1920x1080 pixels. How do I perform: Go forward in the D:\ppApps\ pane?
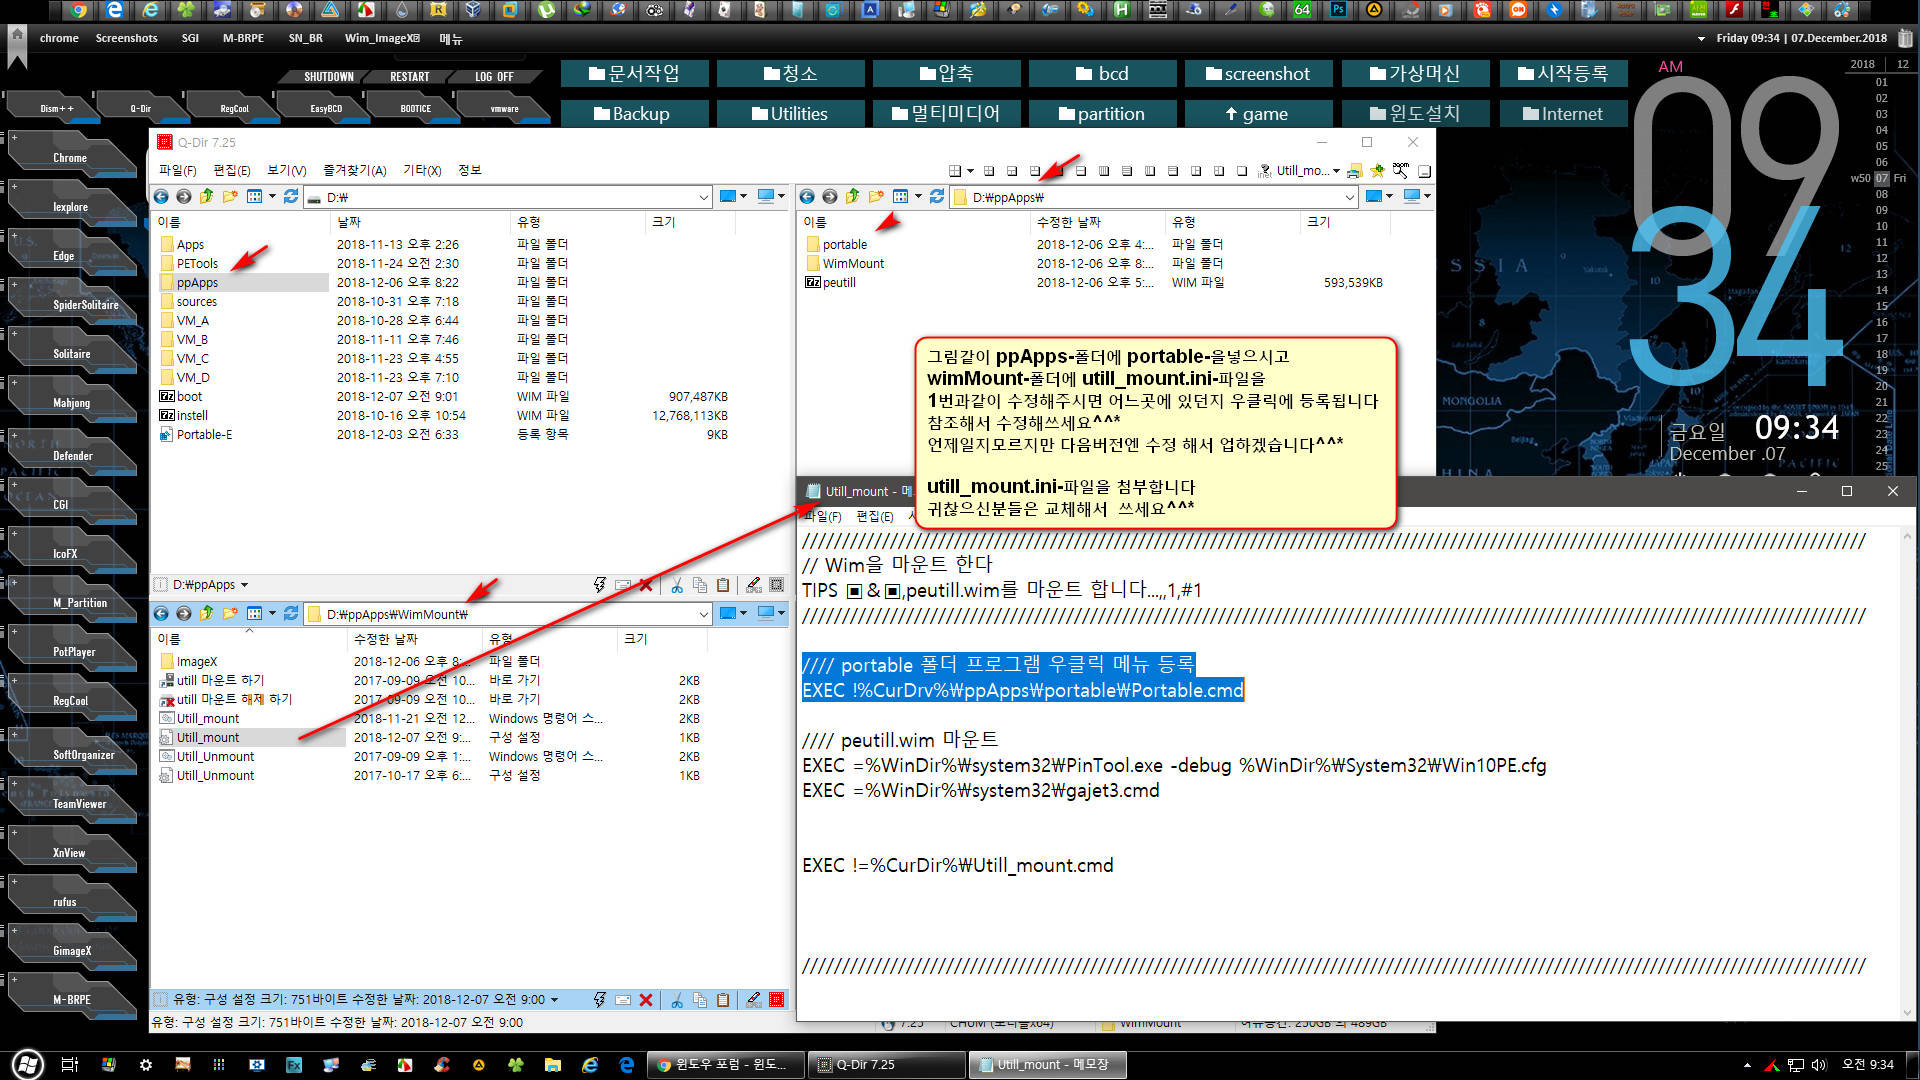(829, 197)
